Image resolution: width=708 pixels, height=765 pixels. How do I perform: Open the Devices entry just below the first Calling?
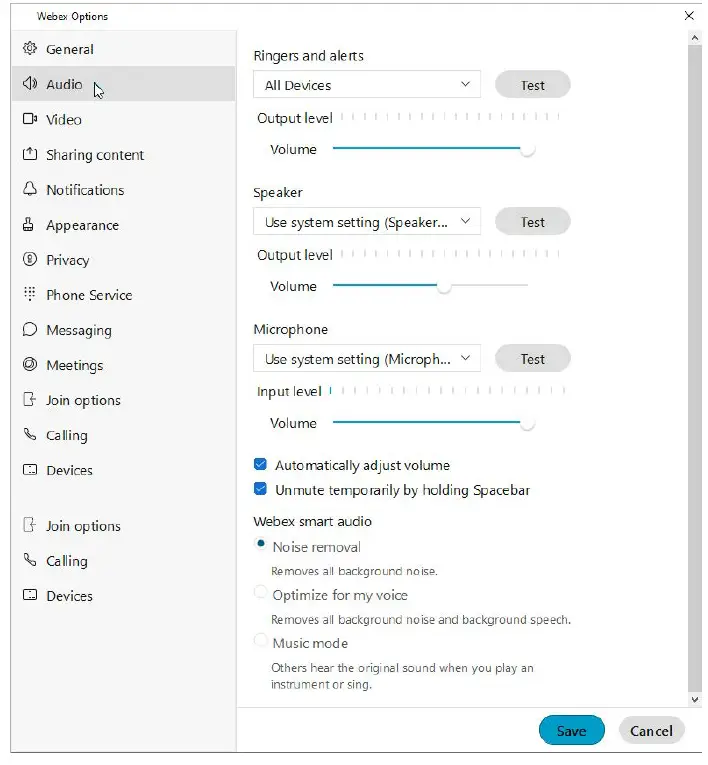tap(123, 470)
